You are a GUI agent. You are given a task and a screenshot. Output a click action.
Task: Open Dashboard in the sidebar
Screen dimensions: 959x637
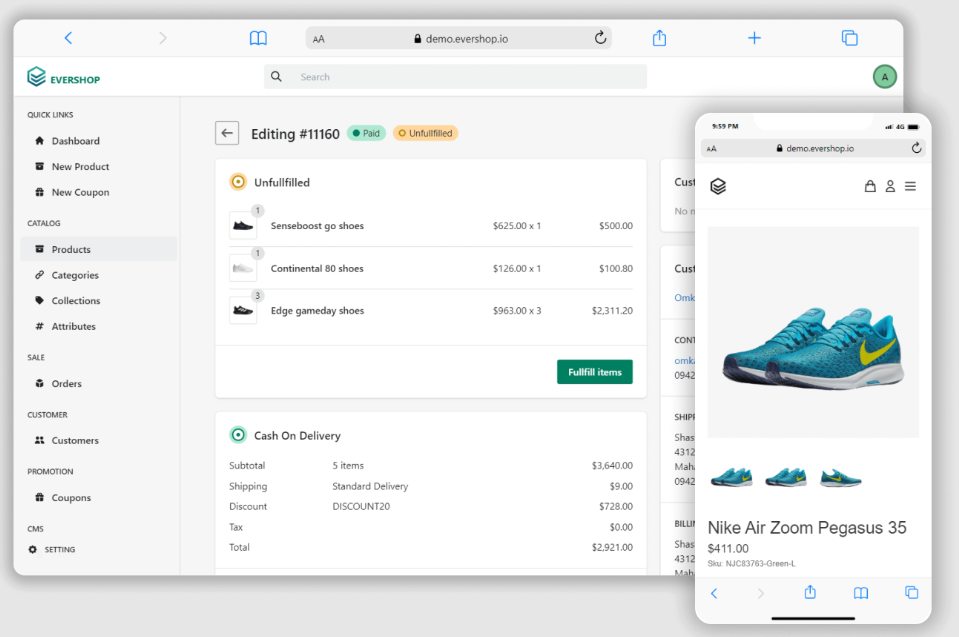pos(75,141)
